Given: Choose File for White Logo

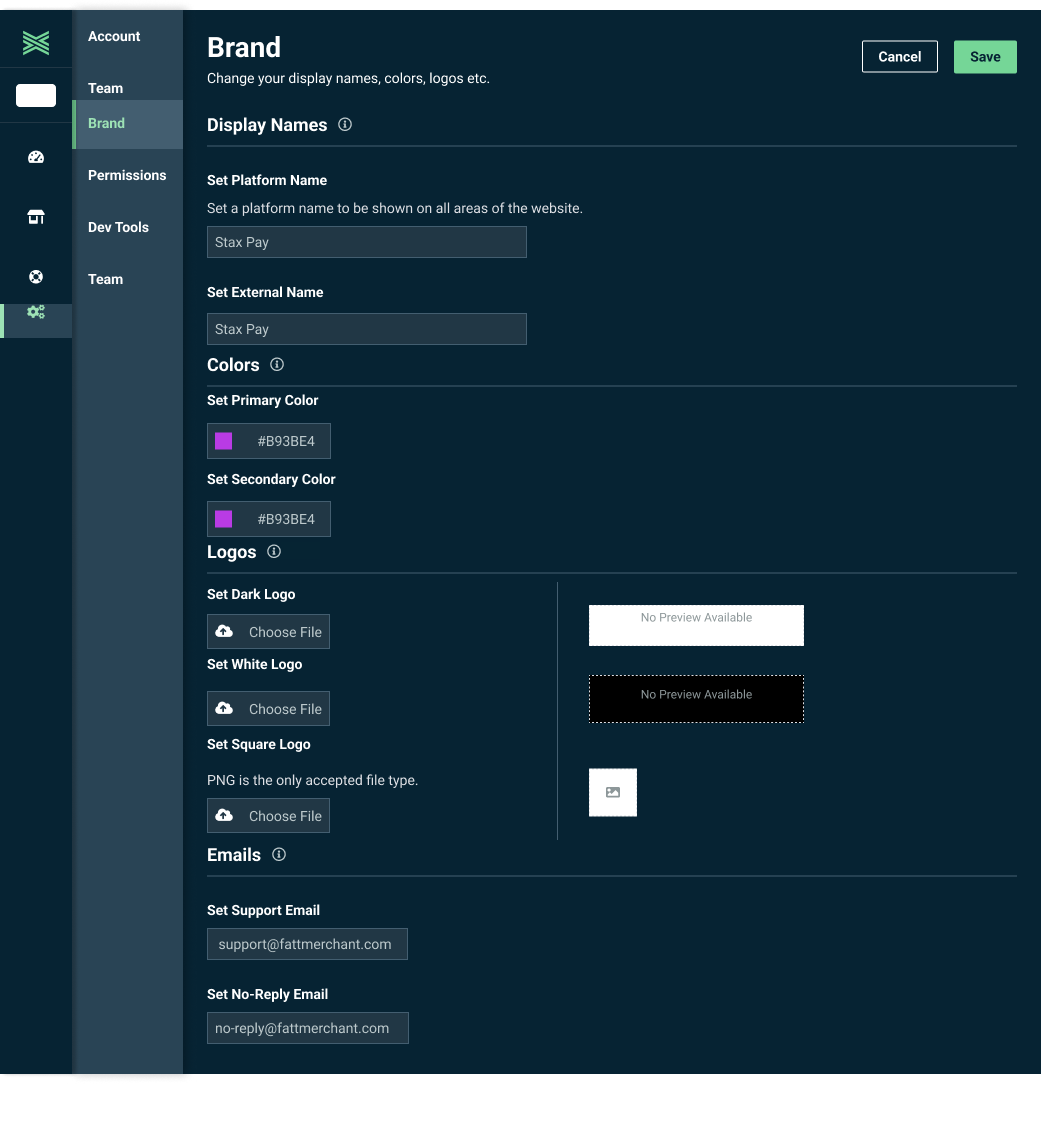Looking at the screenshot, I should pos(268,708).
